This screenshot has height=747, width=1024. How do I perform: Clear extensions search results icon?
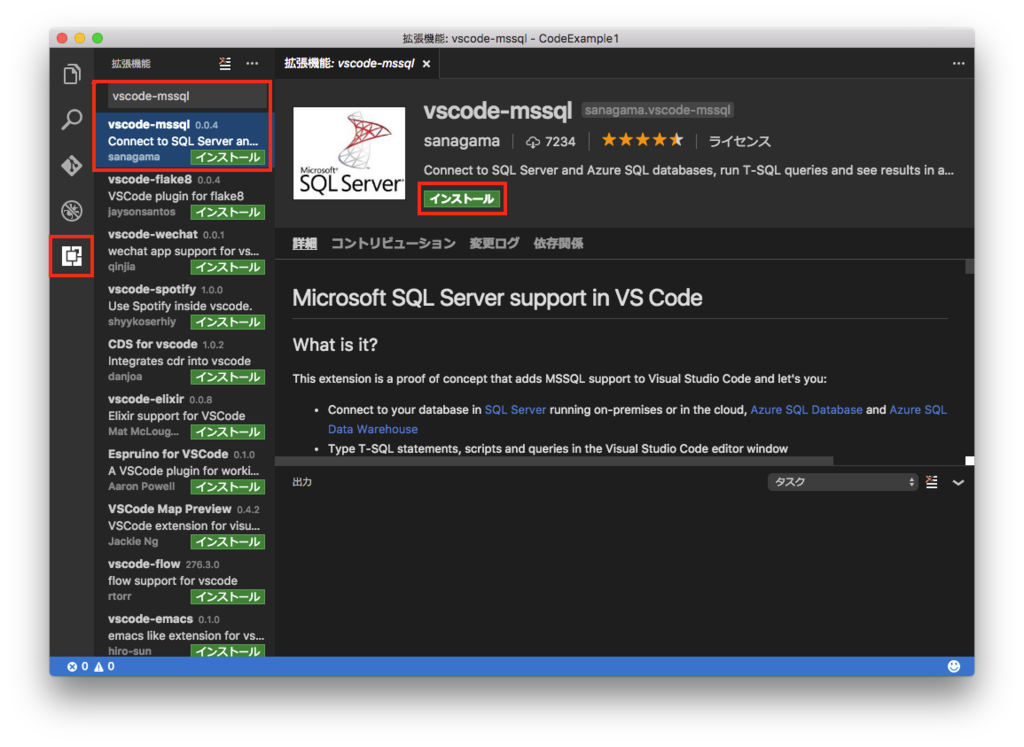[225, 63]
